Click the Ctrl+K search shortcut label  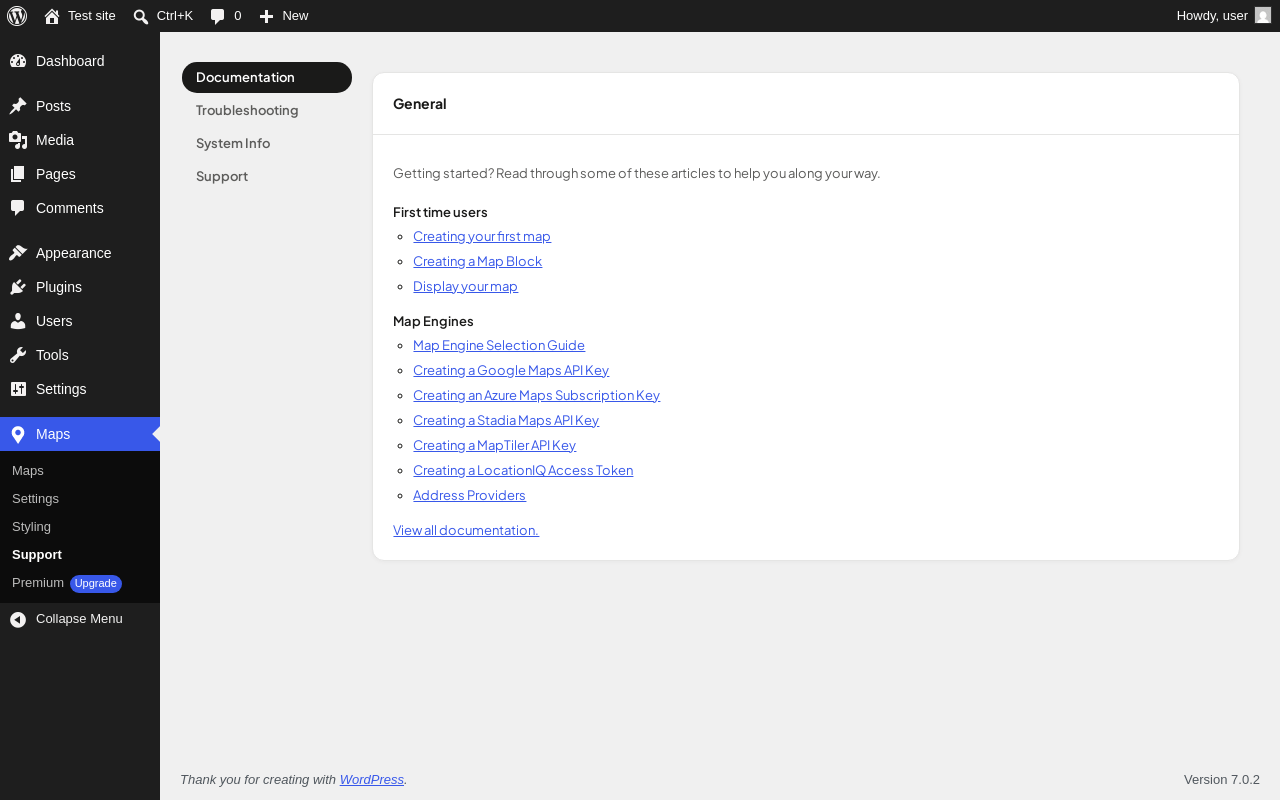click(x=175, y=15)
